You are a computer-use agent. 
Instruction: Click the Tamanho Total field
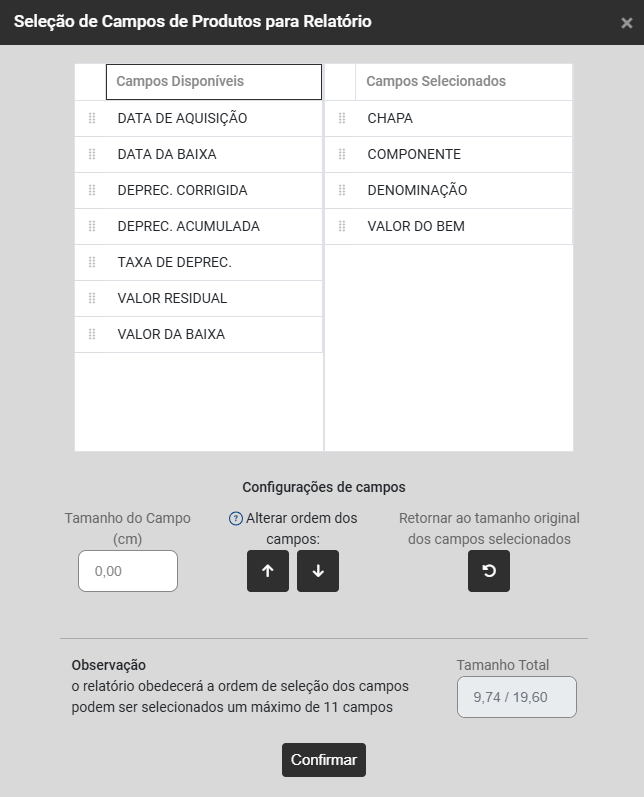[x=516, y=697]
